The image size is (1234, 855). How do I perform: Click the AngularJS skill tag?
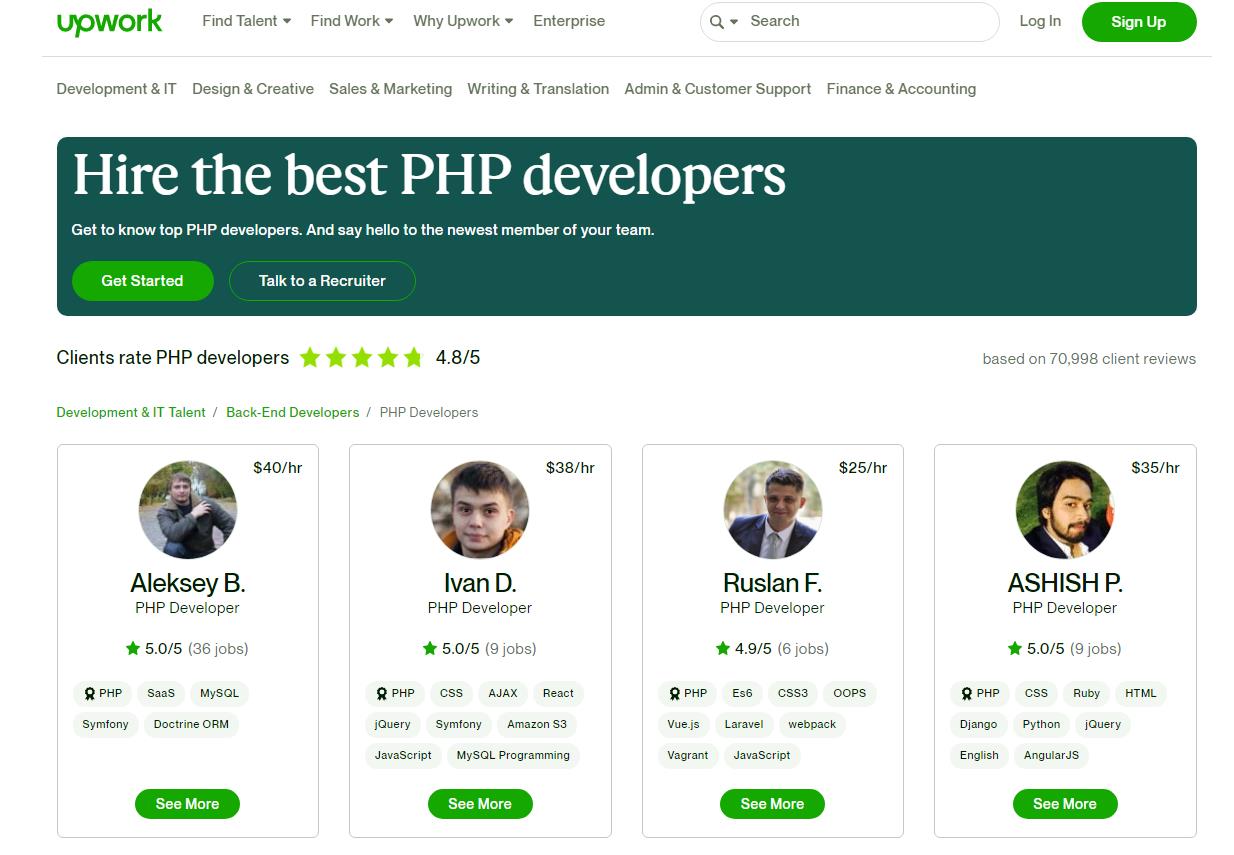click(1051, 755)
